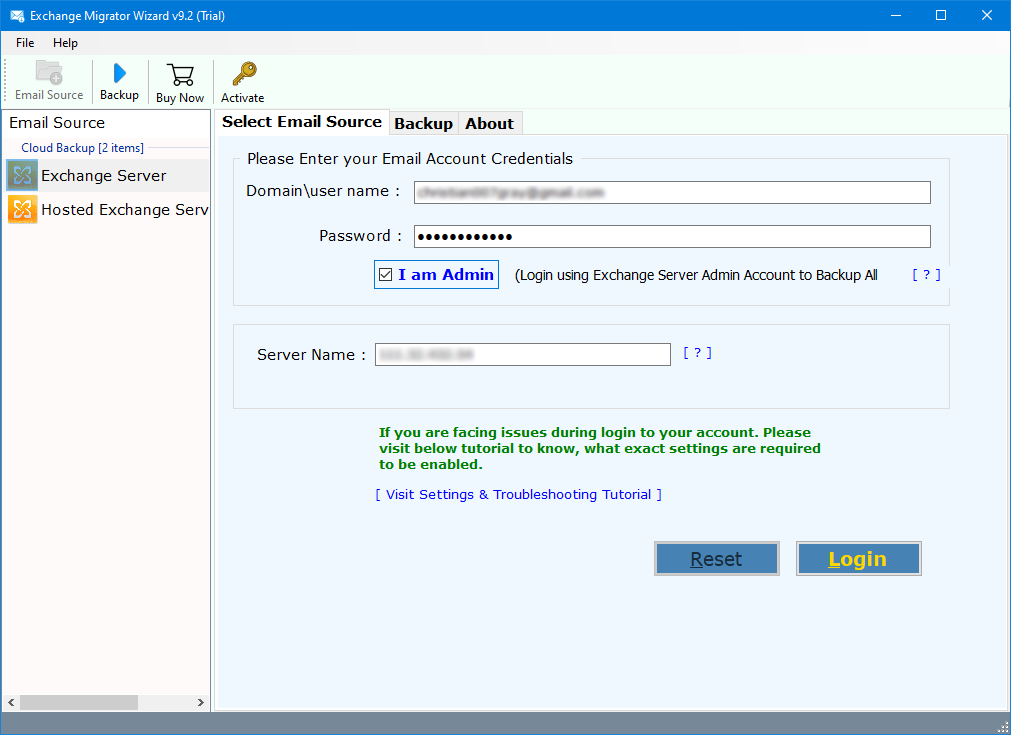Open the Help menu
Image resolution: width=1011 pixels, height=735 pixels.
click(65, 43)
